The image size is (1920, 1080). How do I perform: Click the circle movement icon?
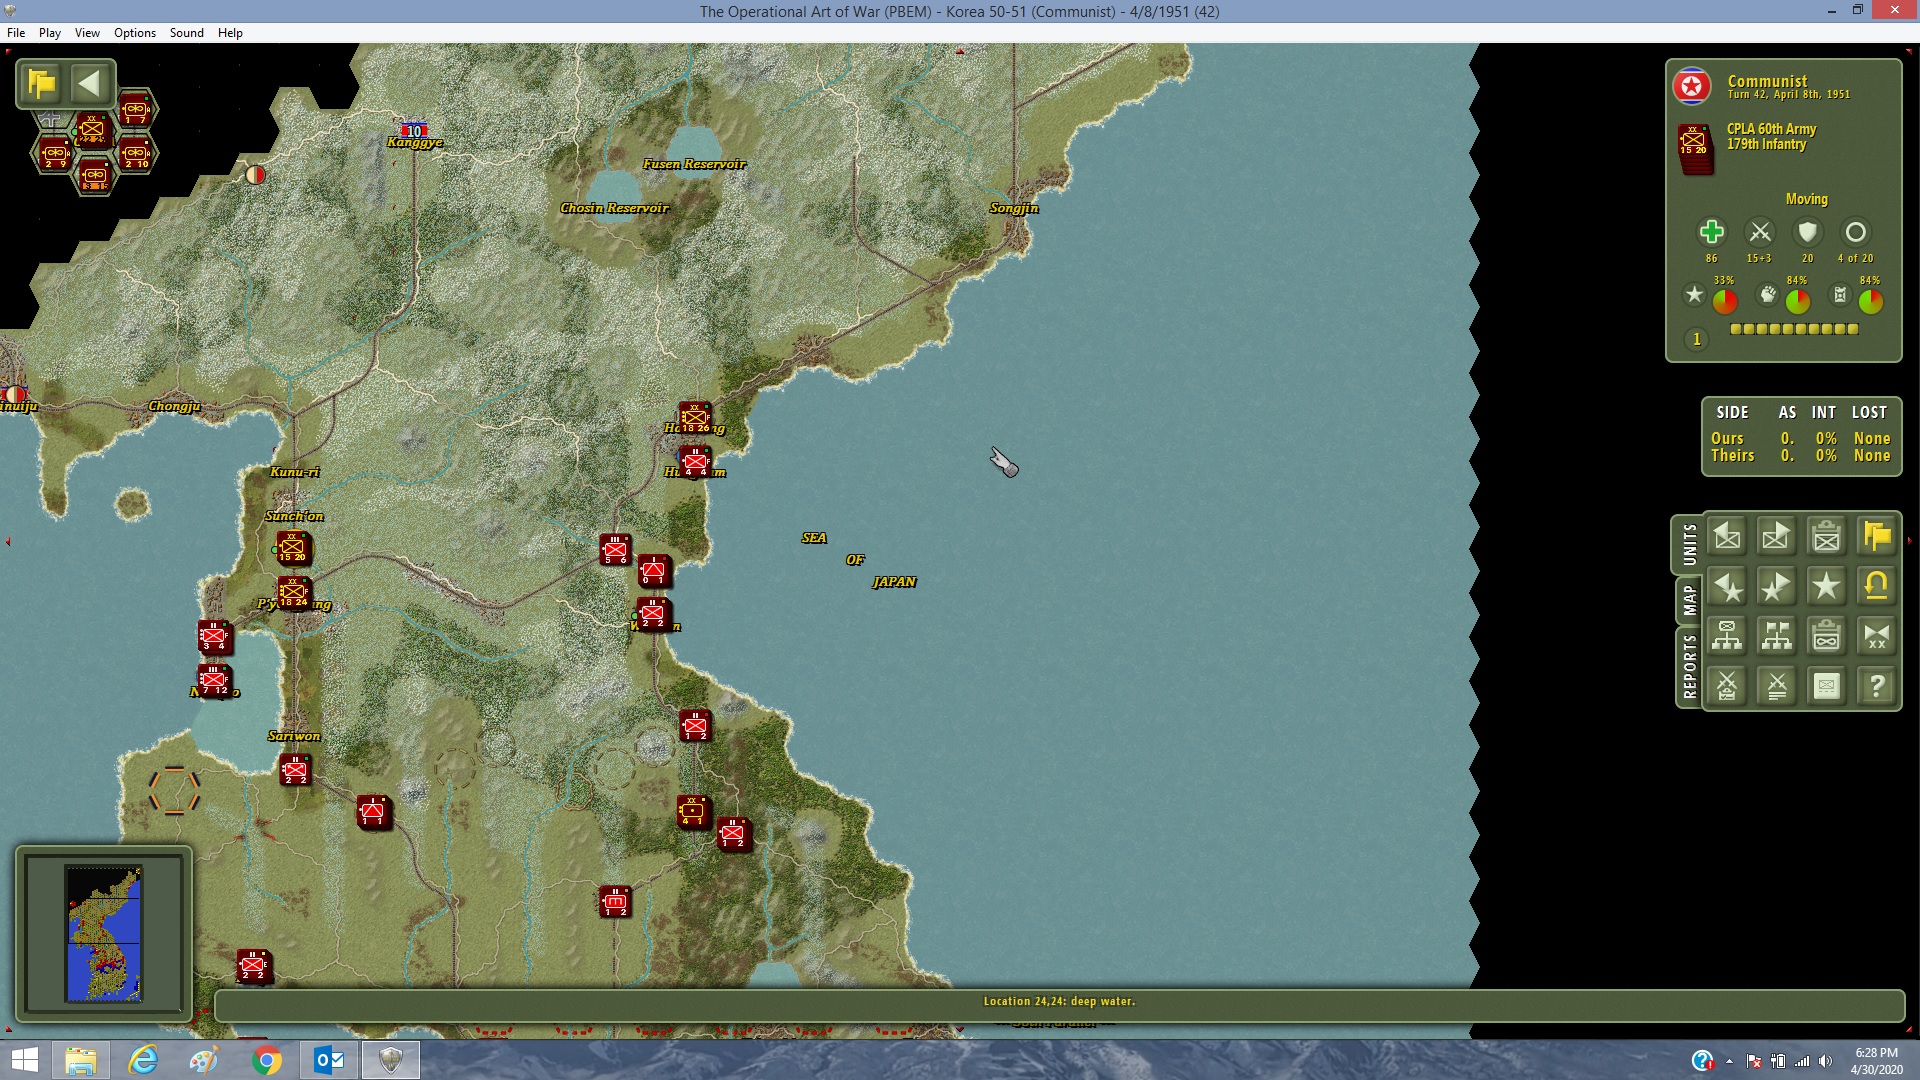(x=1855, y=232)
